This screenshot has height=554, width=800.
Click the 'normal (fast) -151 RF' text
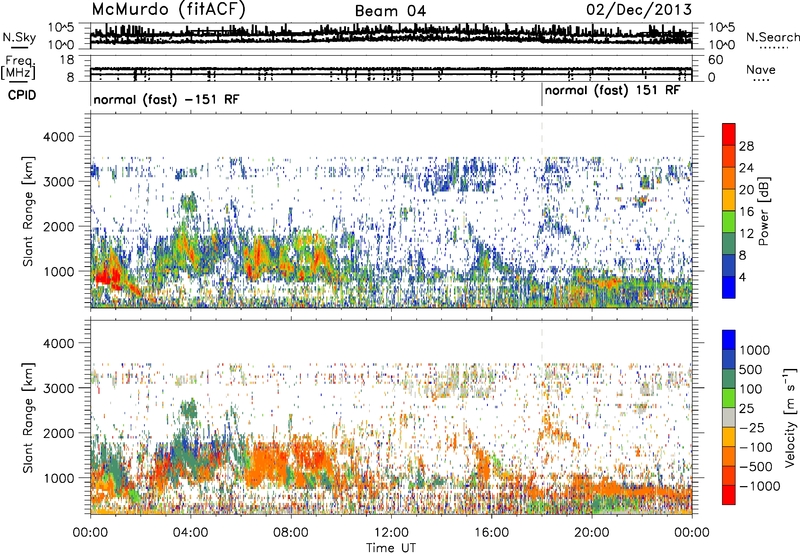pos(166,99)
